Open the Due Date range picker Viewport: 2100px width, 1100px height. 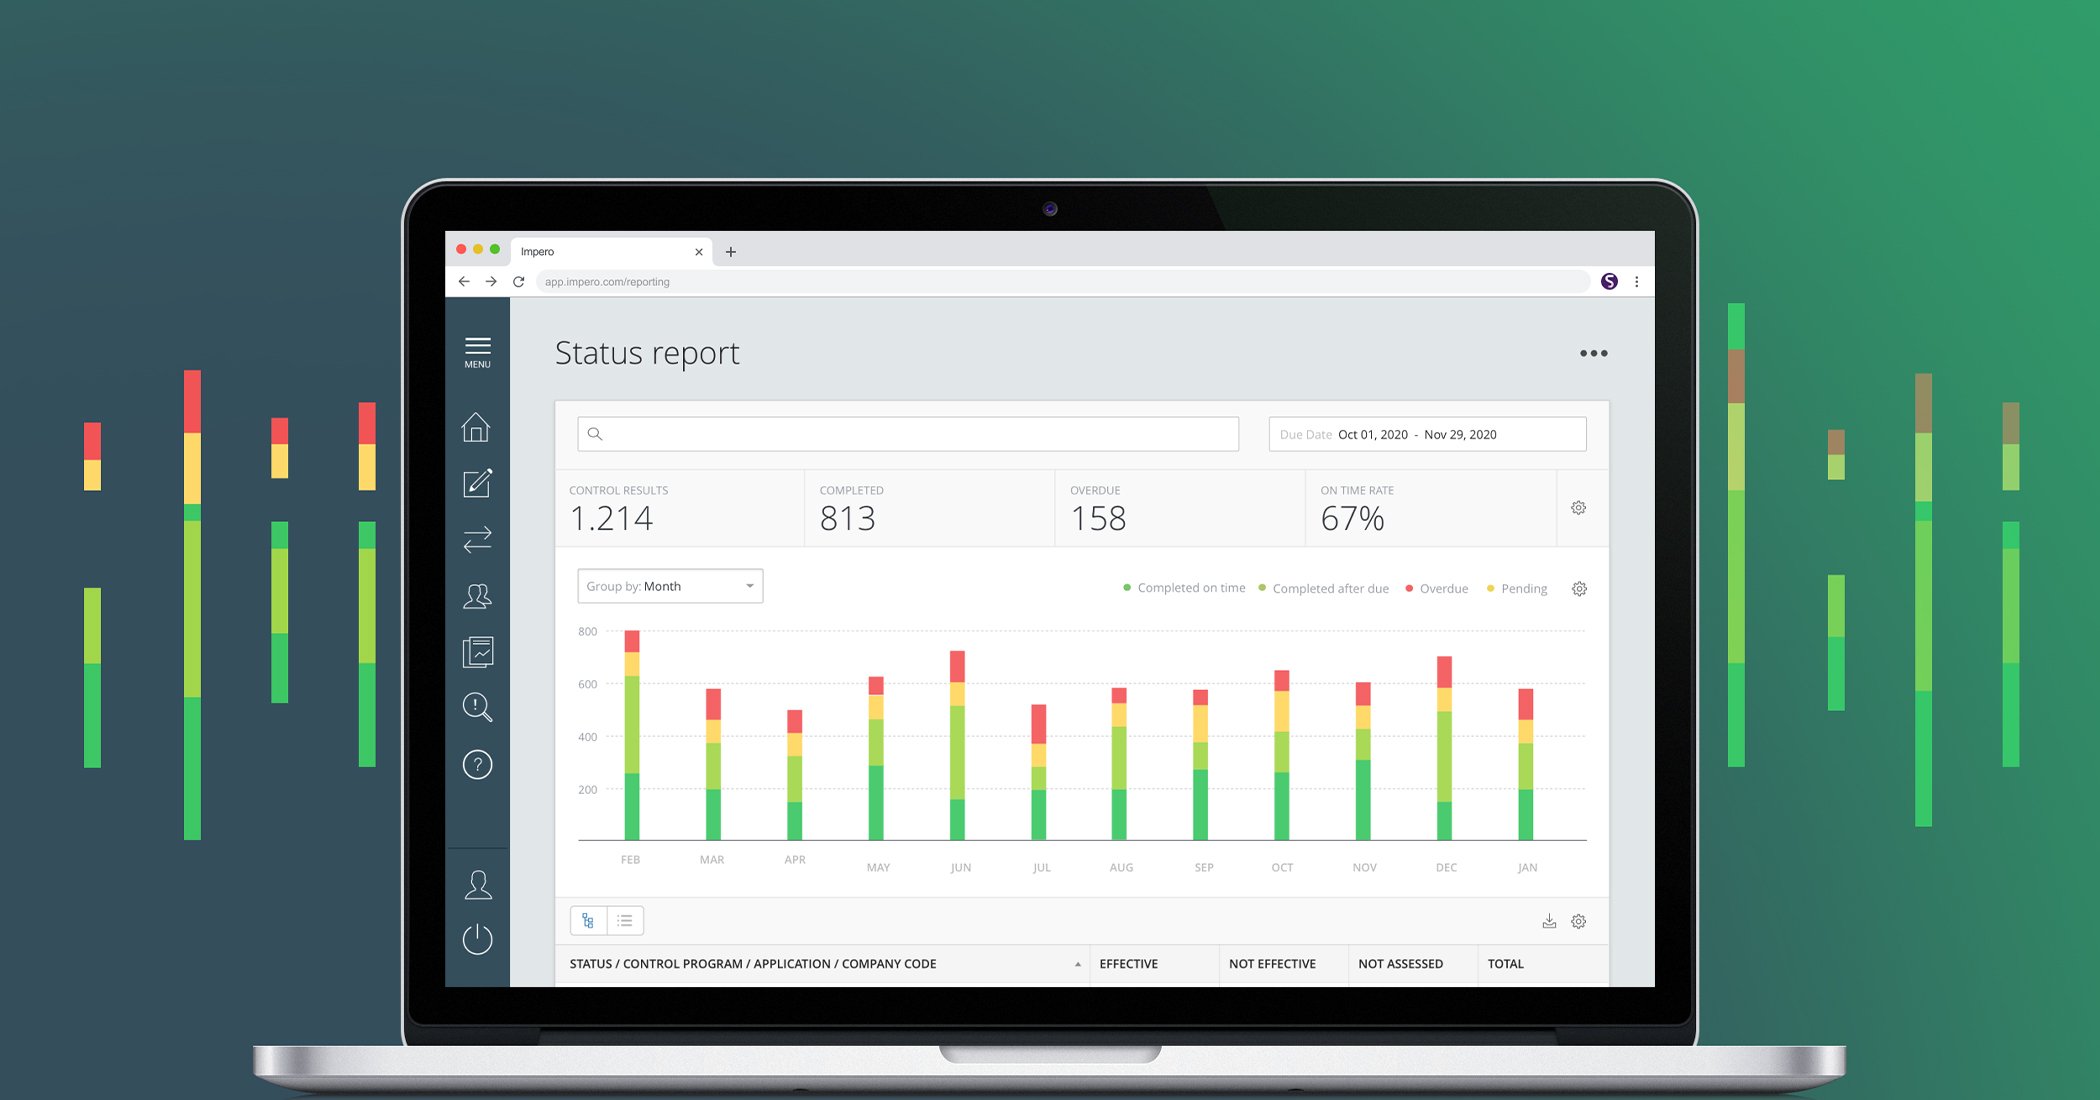[1427, 434]
